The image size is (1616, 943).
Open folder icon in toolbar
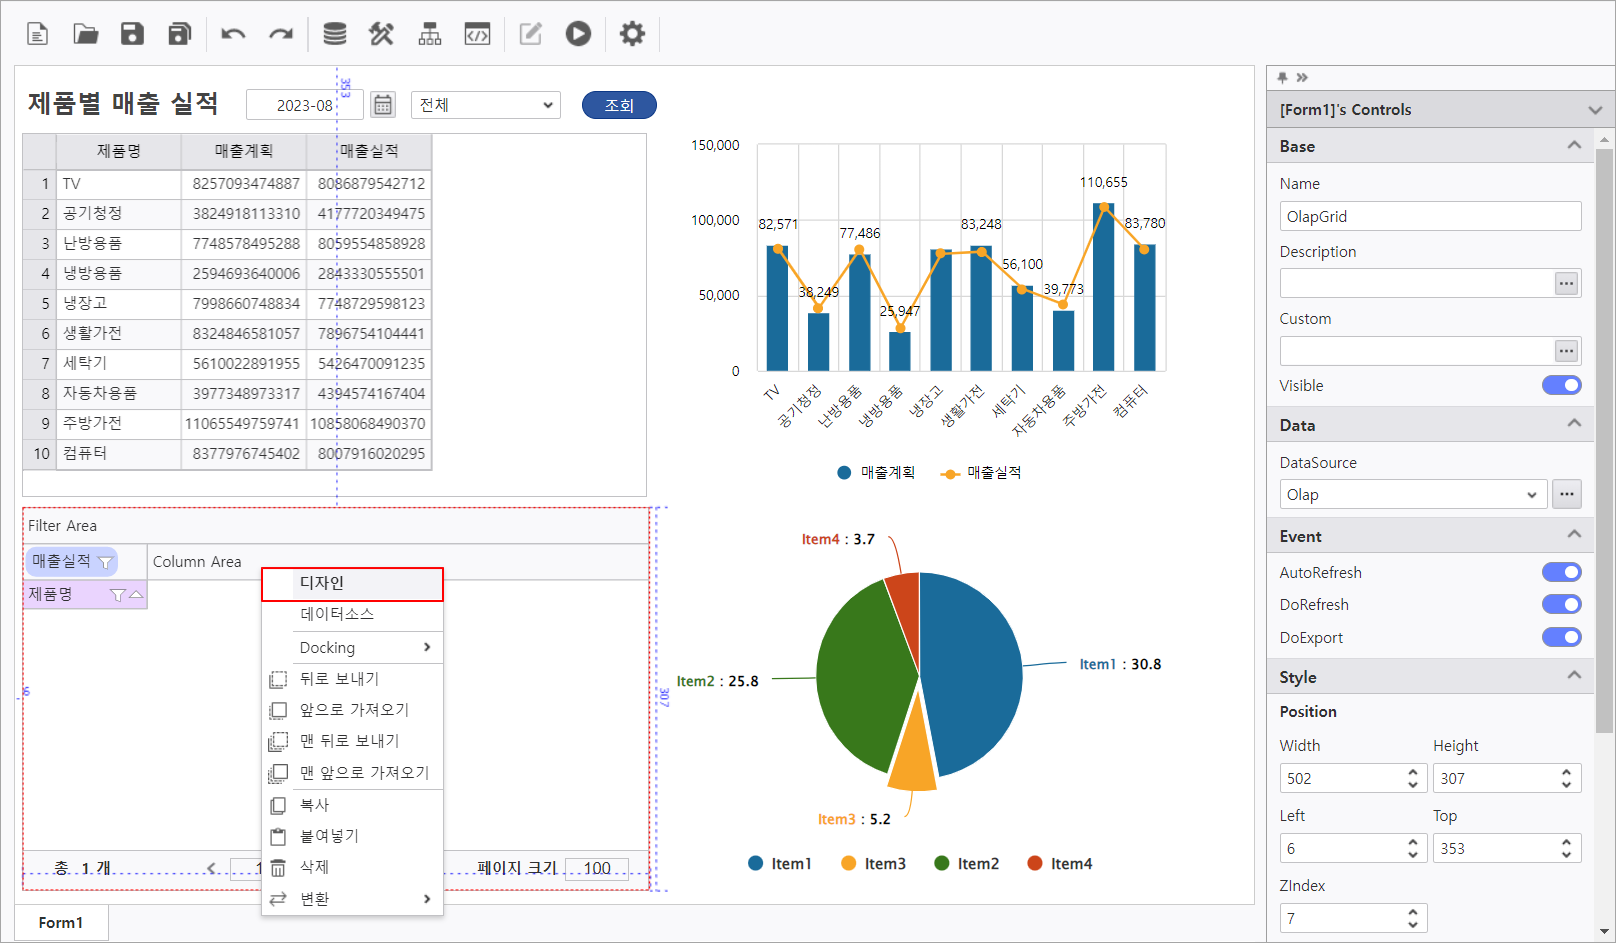(86, 34)
